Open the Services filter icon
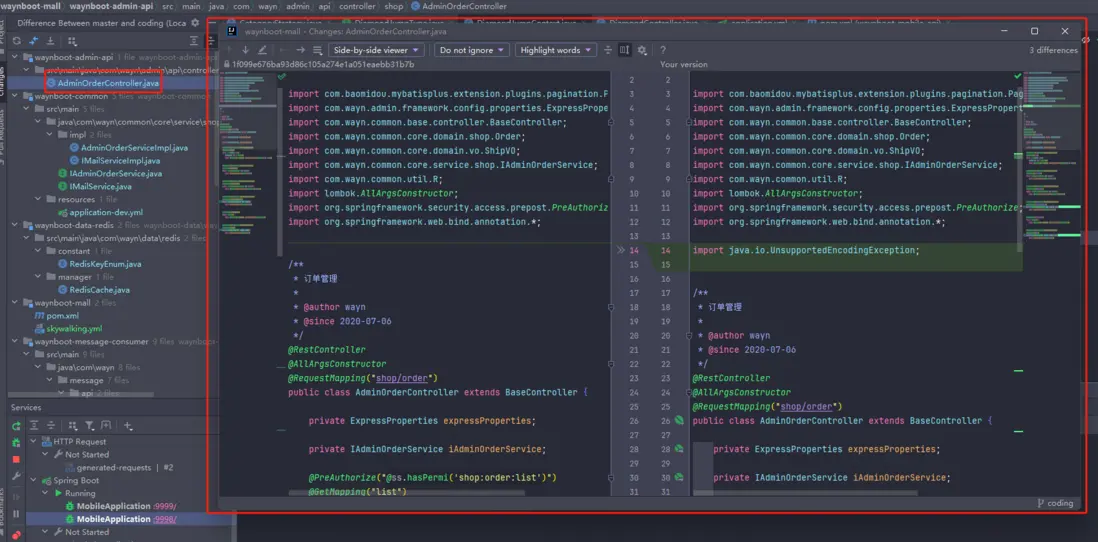The width and height of the screenshot is (1098, 542). [90, 426]
